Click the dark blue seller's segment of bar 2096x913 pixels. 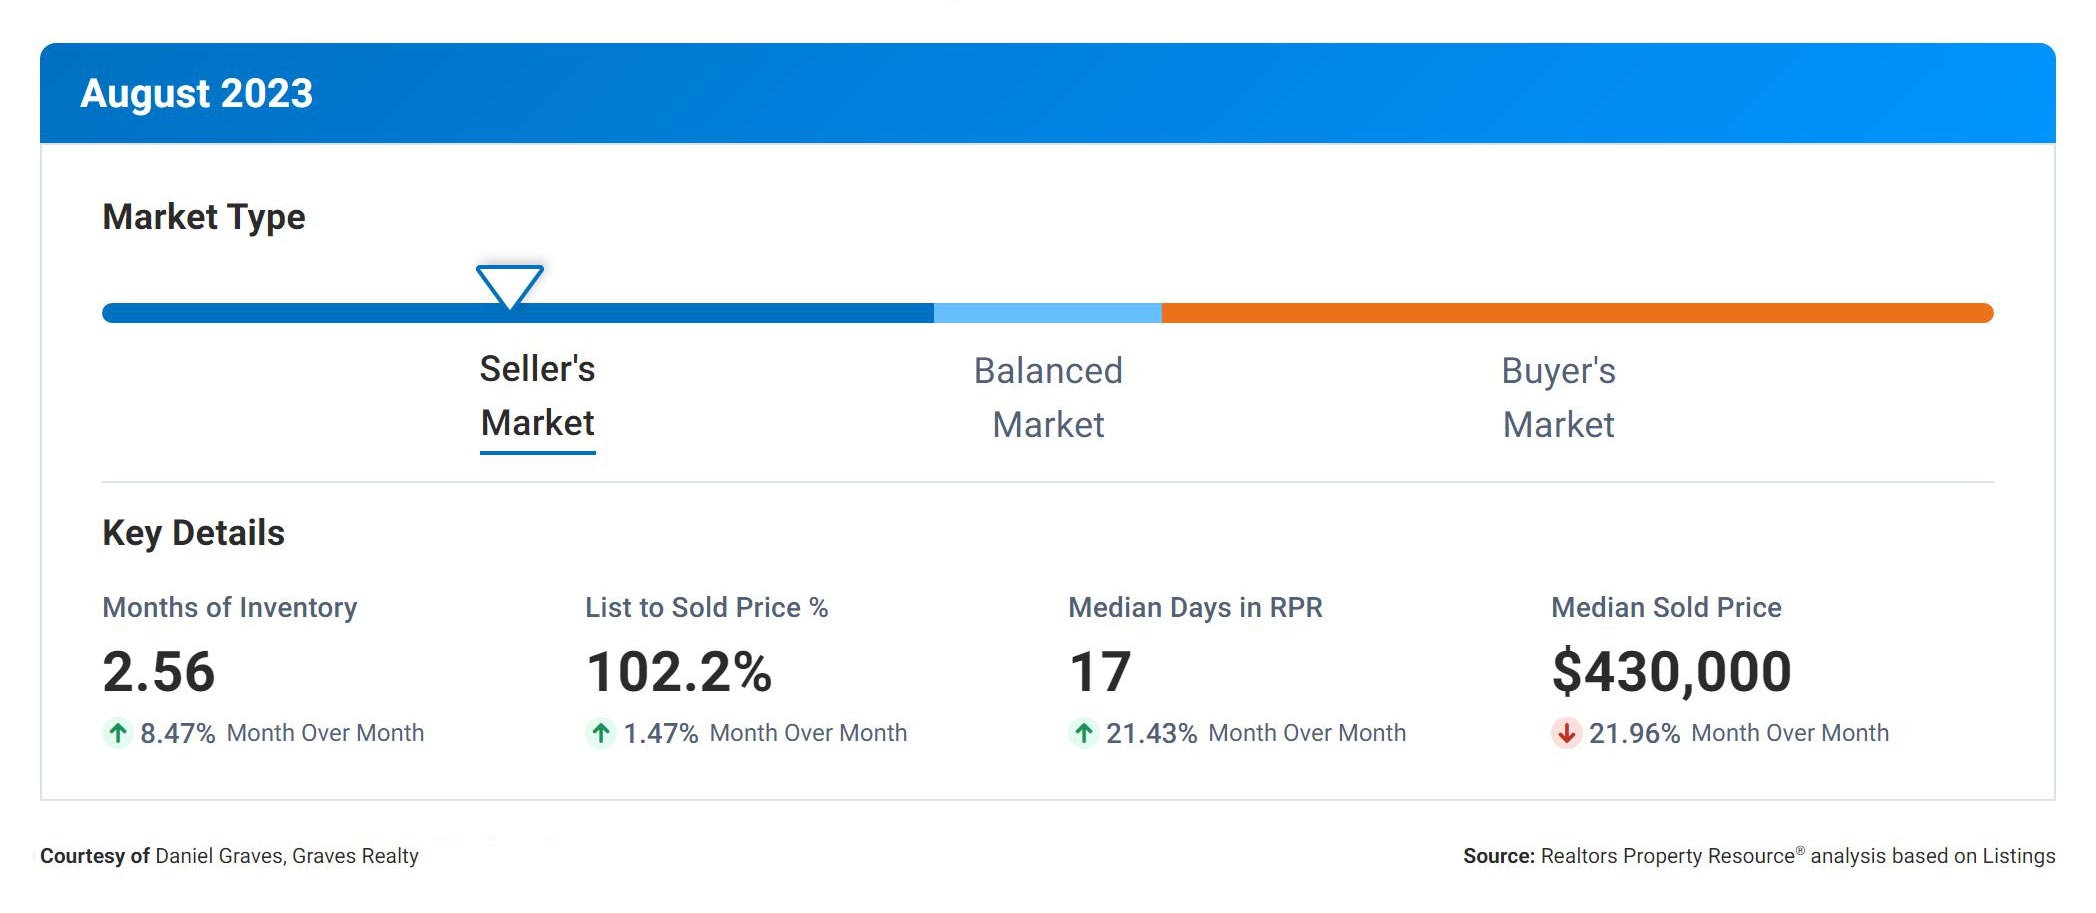tap(518, 313)
